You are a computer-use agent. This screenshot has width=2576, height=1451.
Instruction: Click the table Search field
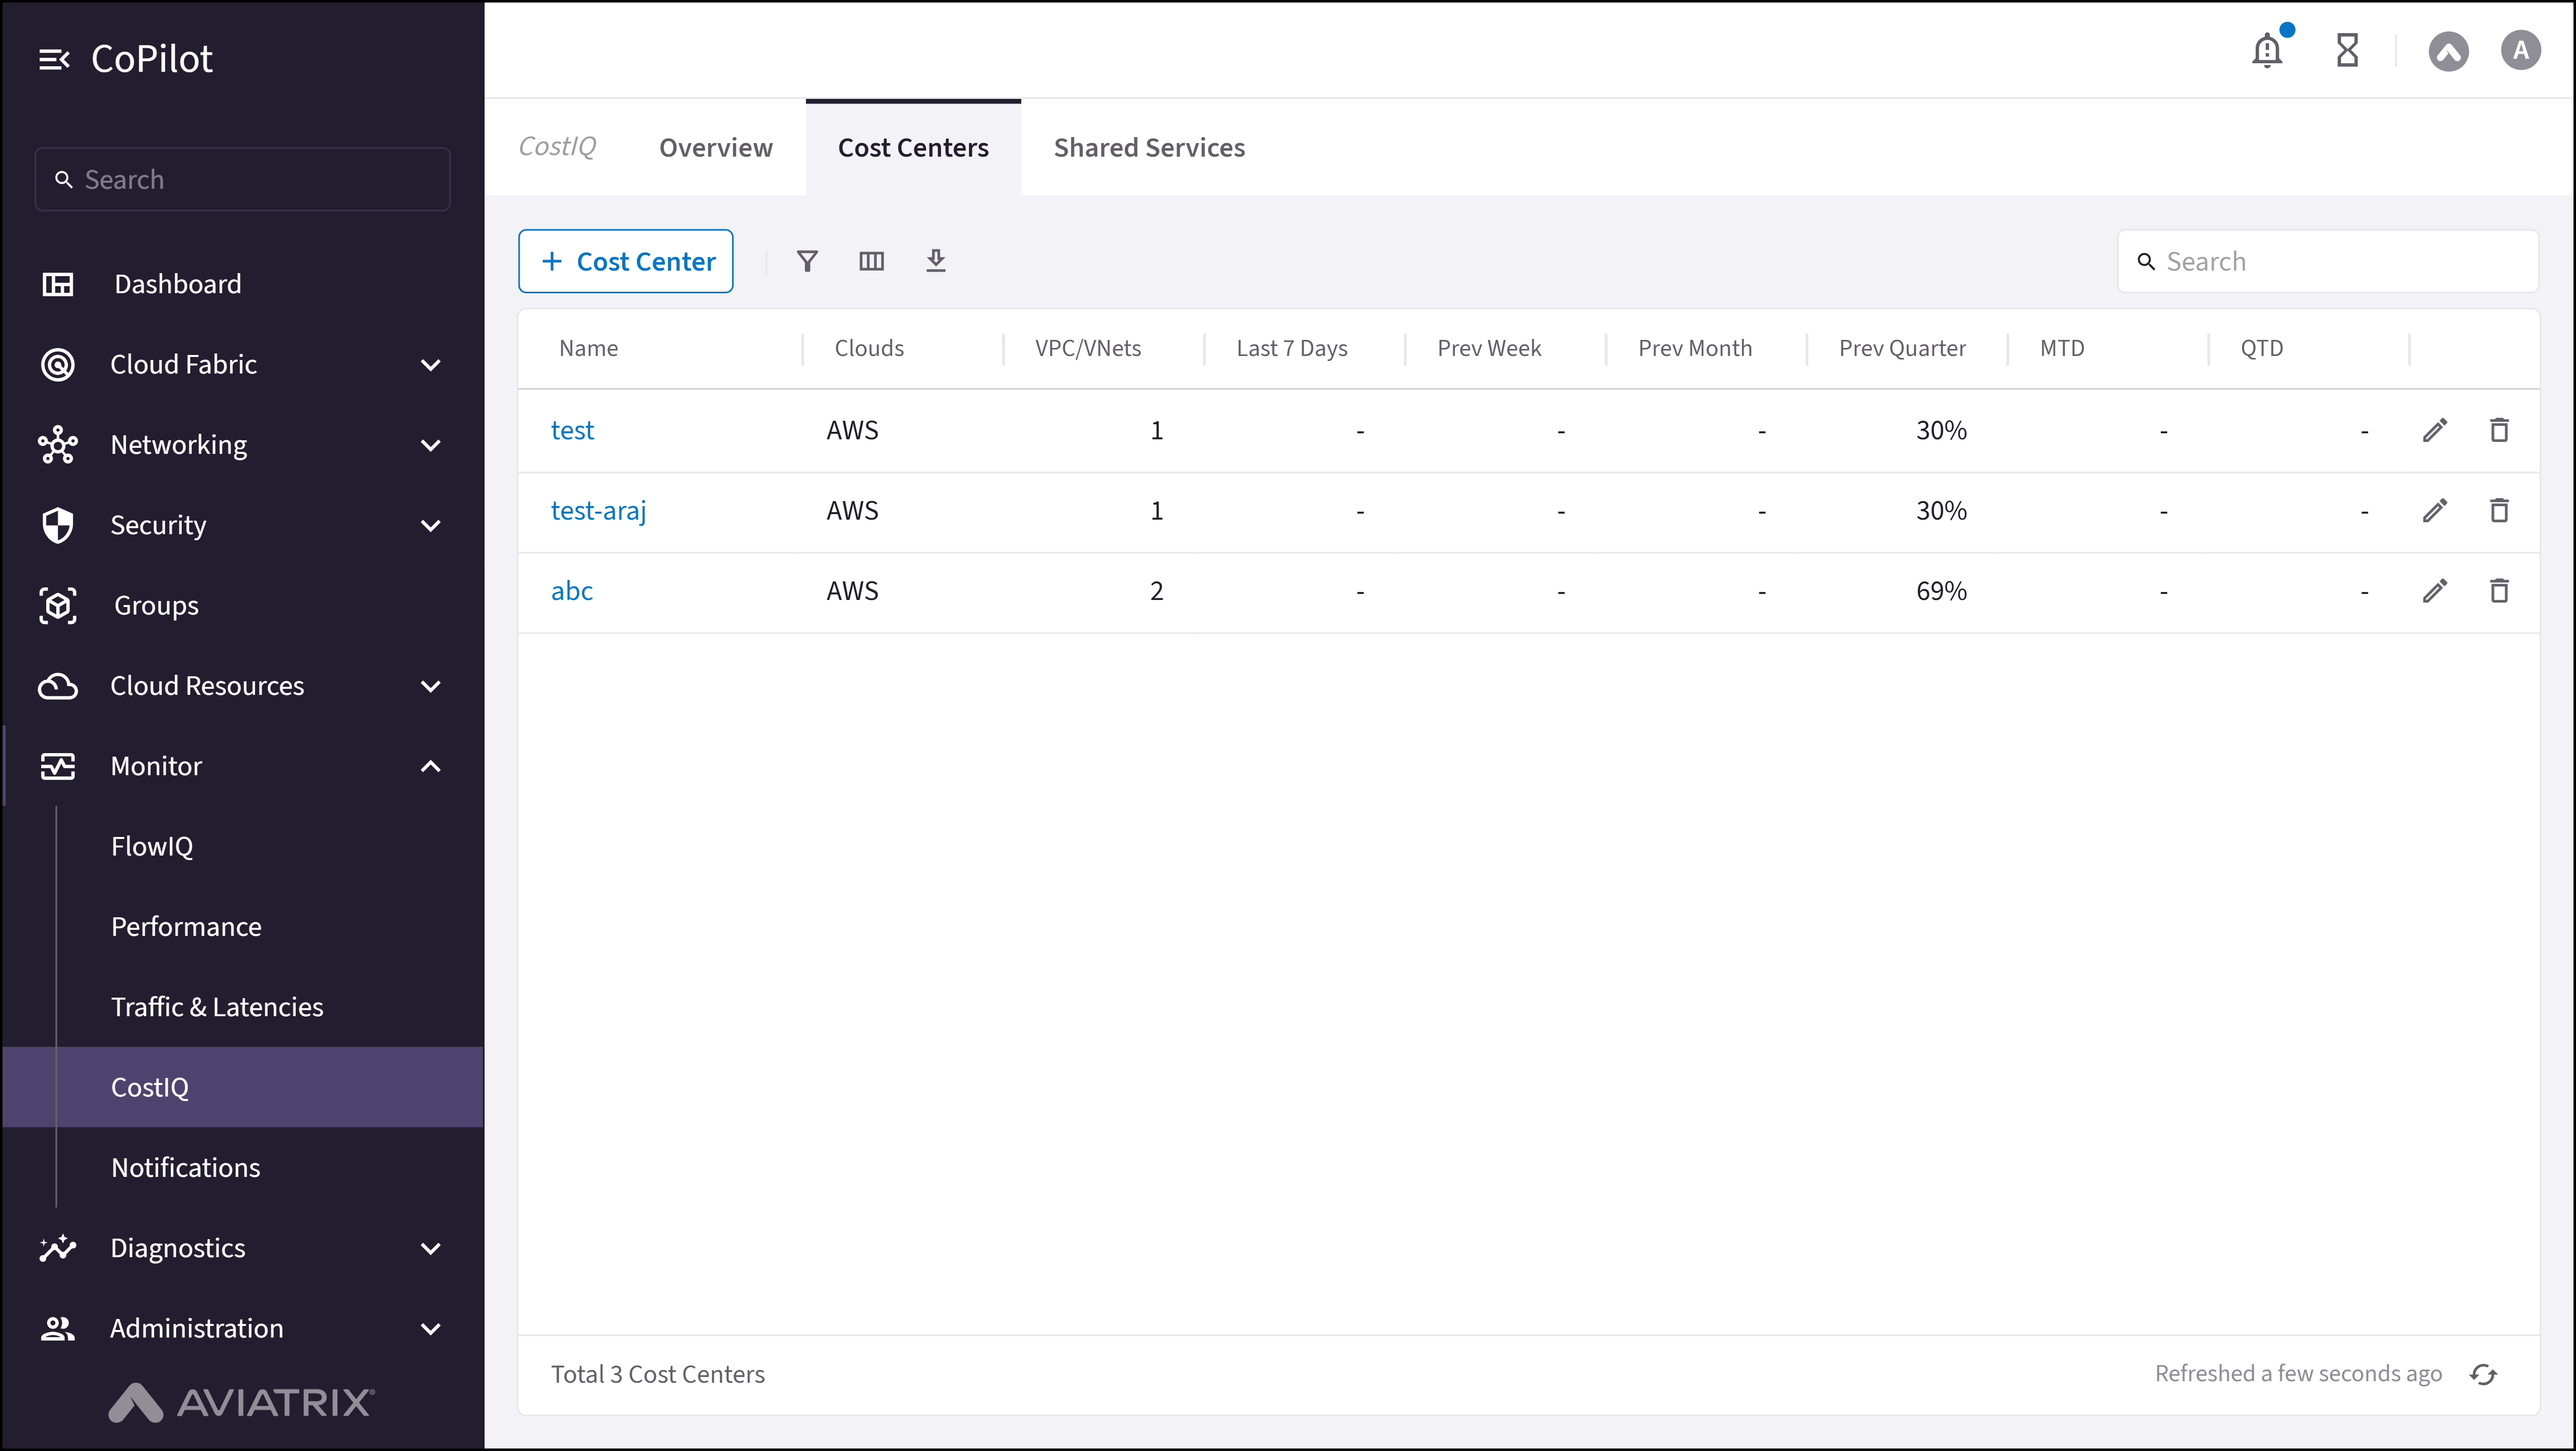coord(2340,262)
